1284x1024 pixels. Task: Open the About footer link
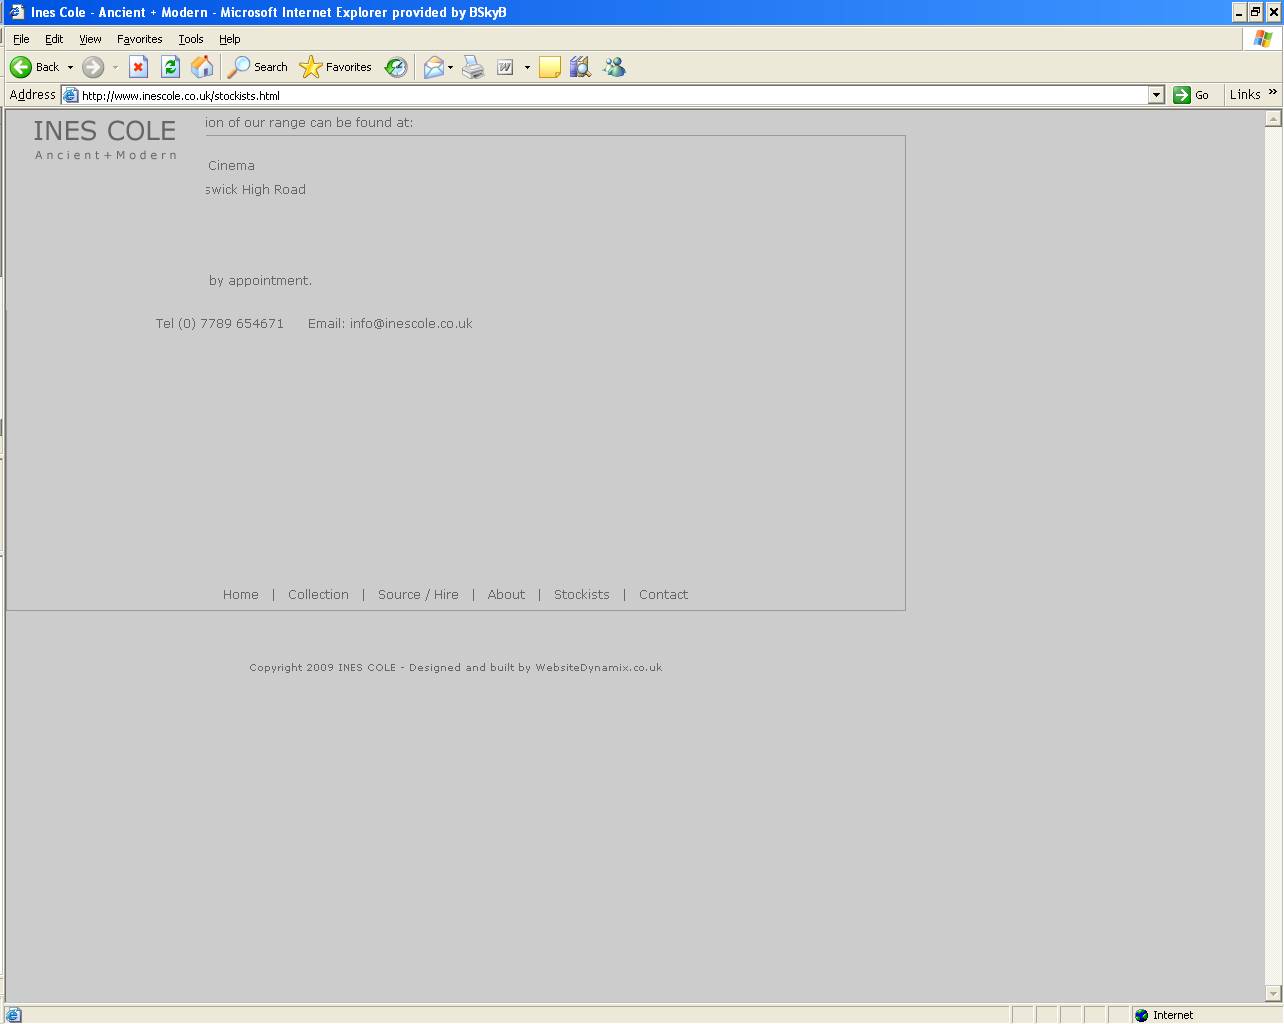point(506,595)
